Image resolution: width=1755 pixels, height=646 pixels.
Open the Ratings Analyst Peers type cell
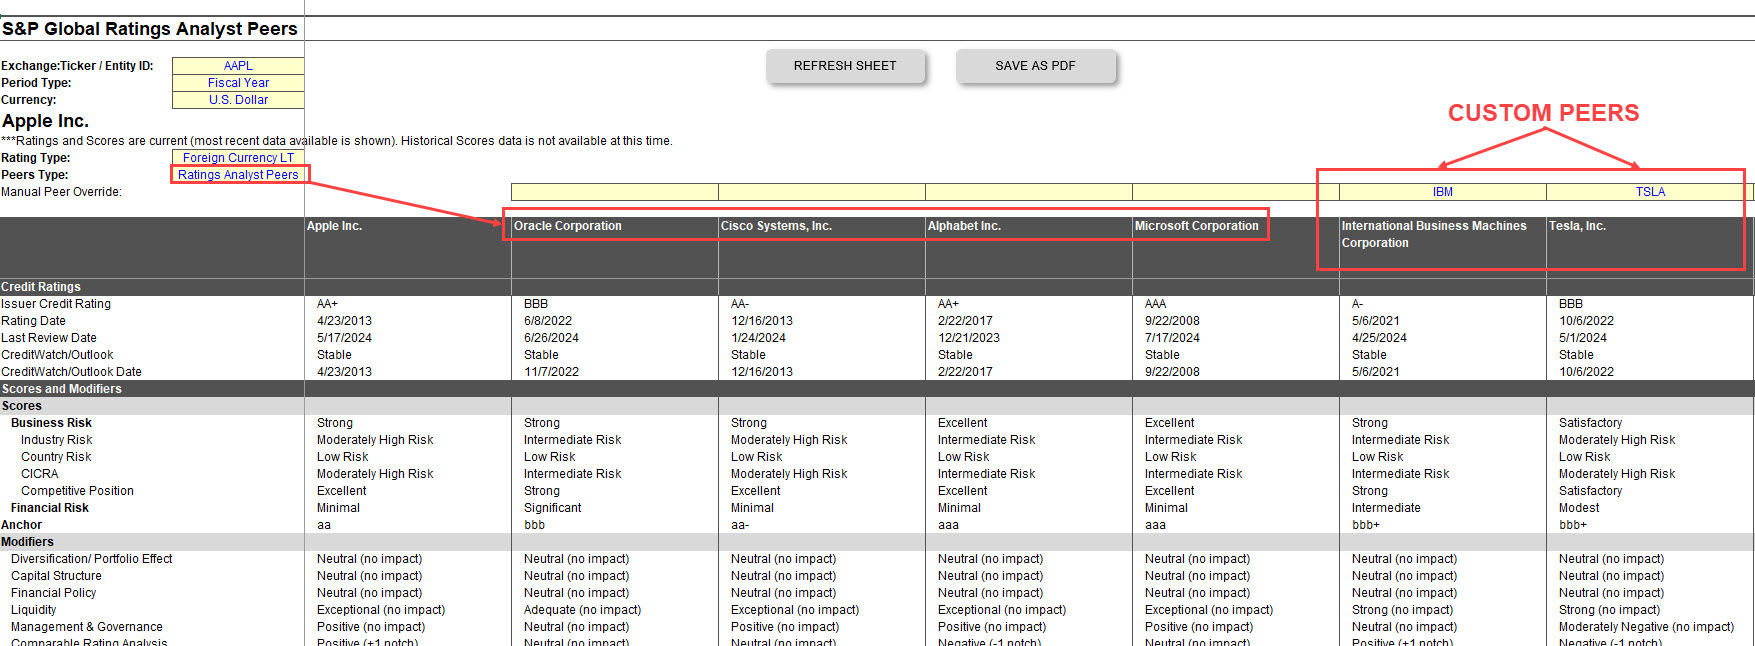tap(238, 175)
